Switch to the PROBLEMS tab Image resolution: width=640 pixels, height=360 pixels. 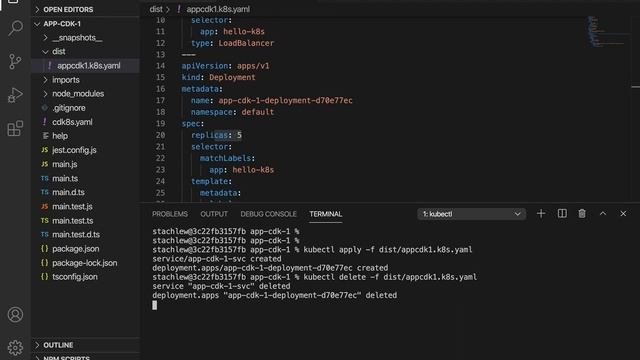click(x=170, y=214)
